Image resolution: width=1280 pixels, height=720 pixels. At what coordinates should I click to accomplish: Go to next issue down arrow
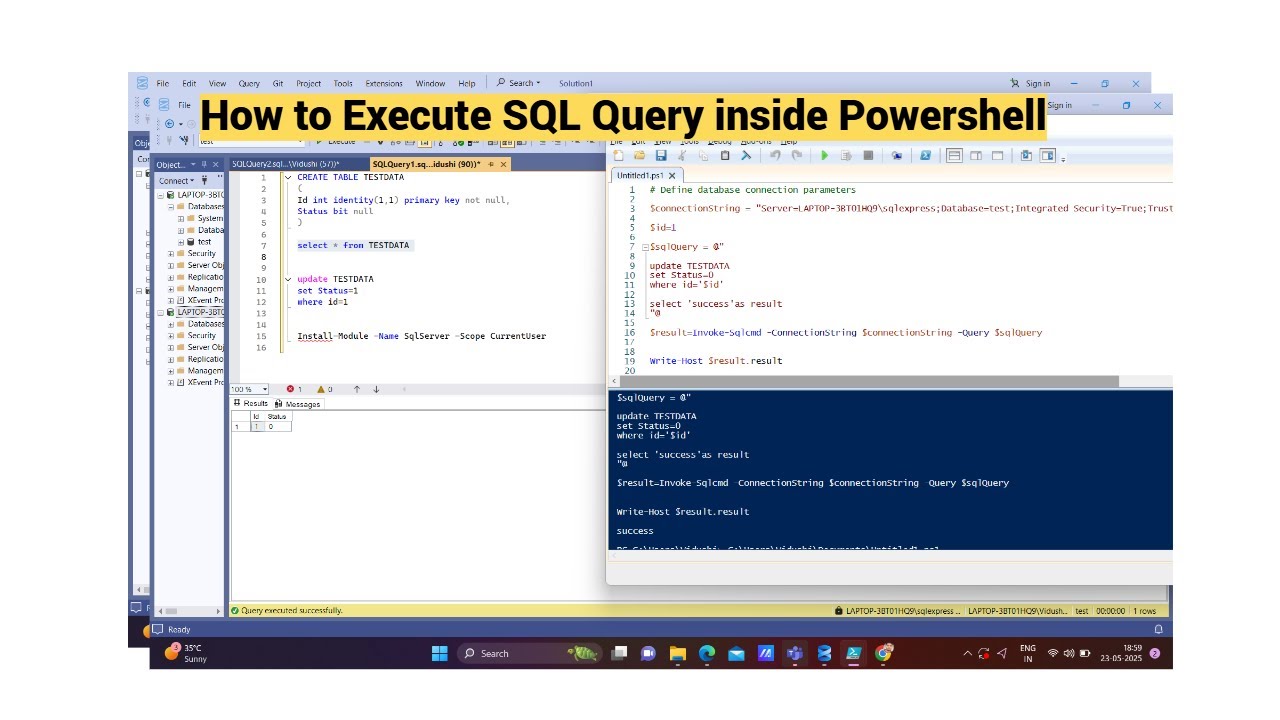376,389
